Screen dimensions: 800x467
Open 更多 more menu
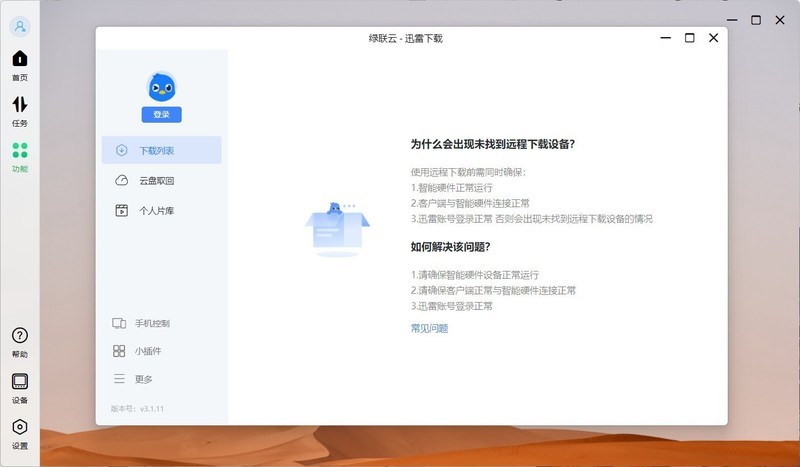point(133,379)
